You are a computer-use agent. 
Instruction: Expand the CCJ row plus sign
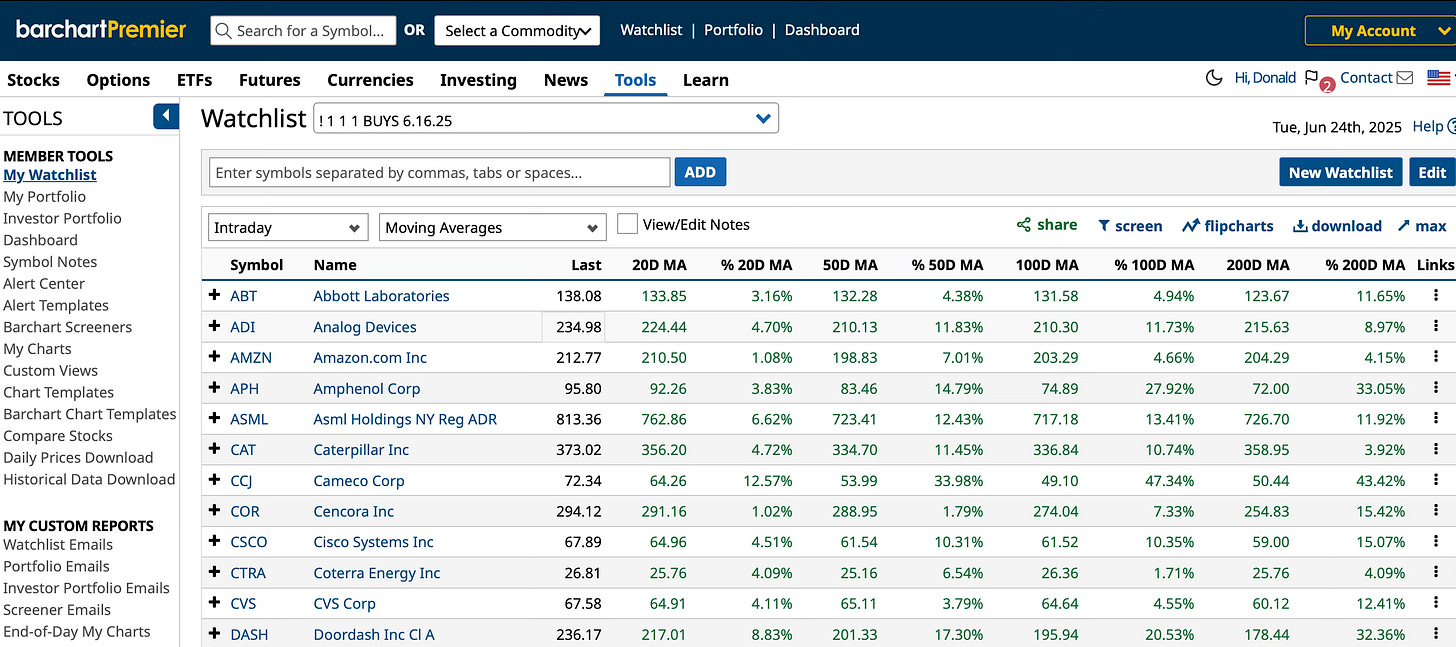coord(213,480)
